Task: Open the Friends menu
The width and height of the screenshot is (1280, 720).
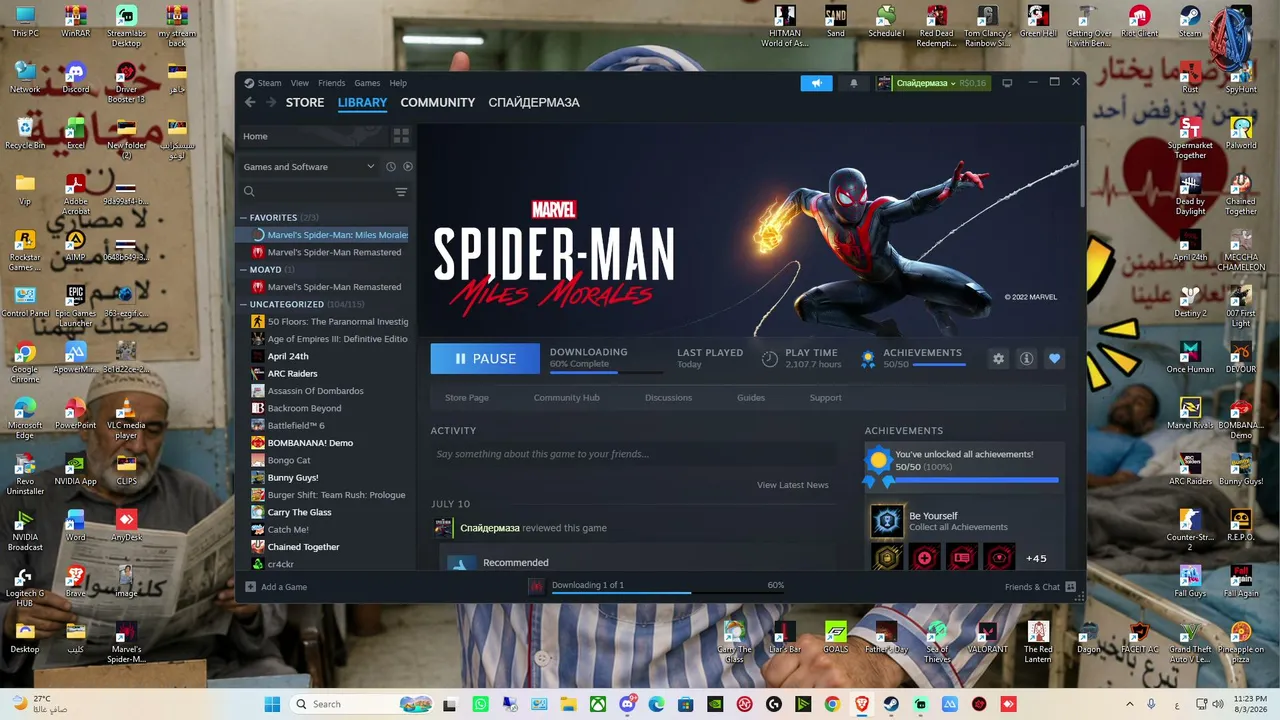Action: pos(332,83)
